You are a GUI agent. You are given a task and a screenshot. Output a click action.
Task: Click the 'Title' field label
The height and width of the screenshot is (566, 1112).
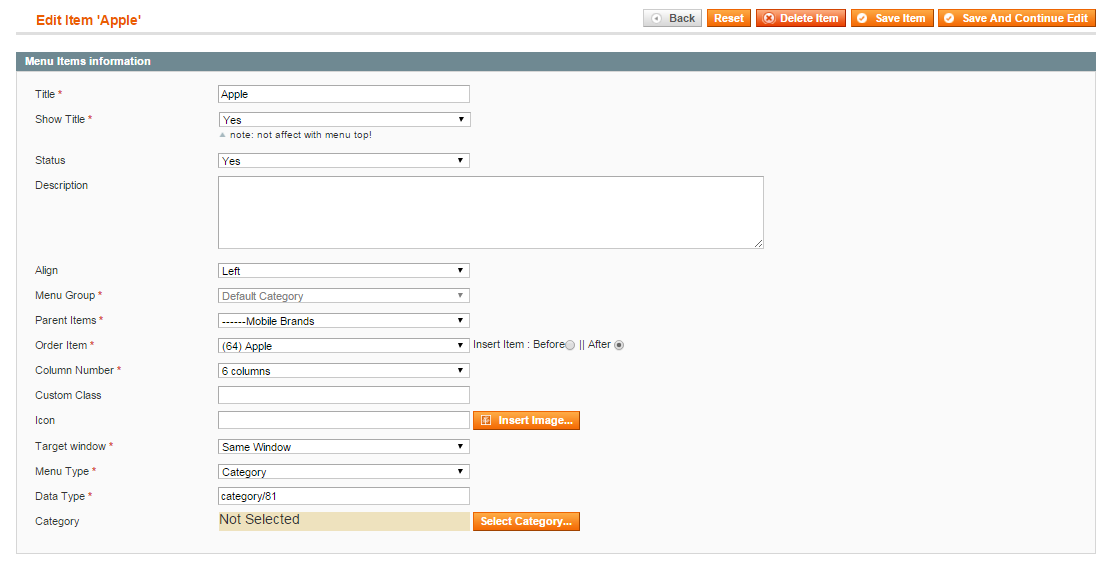pos(45,94)
